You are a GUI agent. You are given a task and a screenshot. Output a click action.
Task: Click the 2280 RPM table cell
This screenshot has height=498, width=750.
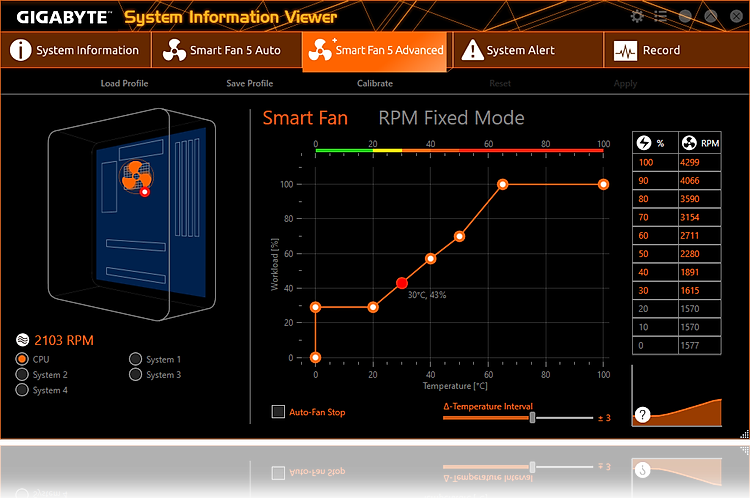[699, 254]
